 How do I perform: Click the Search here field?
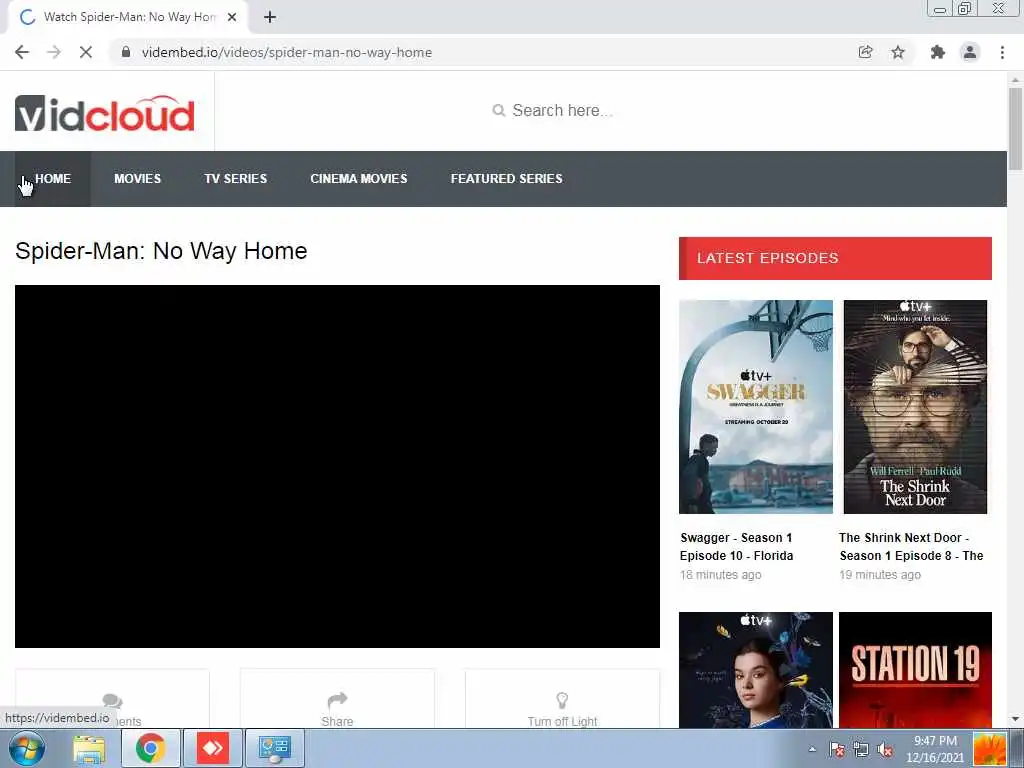(562, 110)
